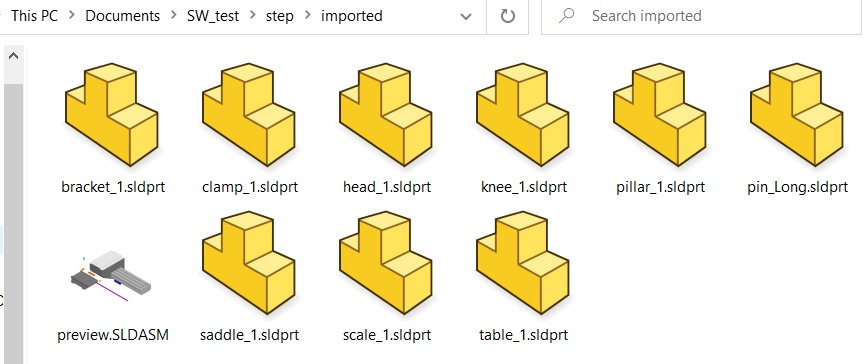Select the knee_1.sldprt part icon

click(522, 115)
